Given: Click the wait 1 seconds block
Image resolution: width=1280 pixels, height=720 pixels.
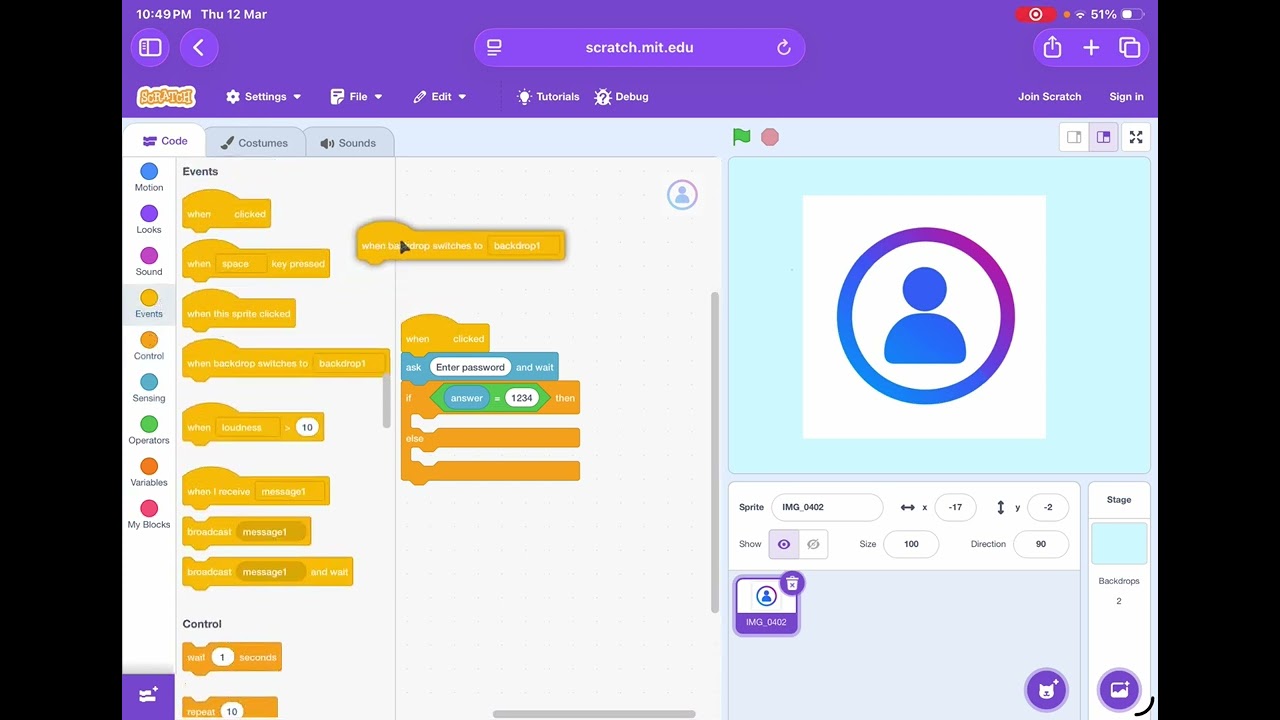Looking at the screenshot, I should click(231, 657).
